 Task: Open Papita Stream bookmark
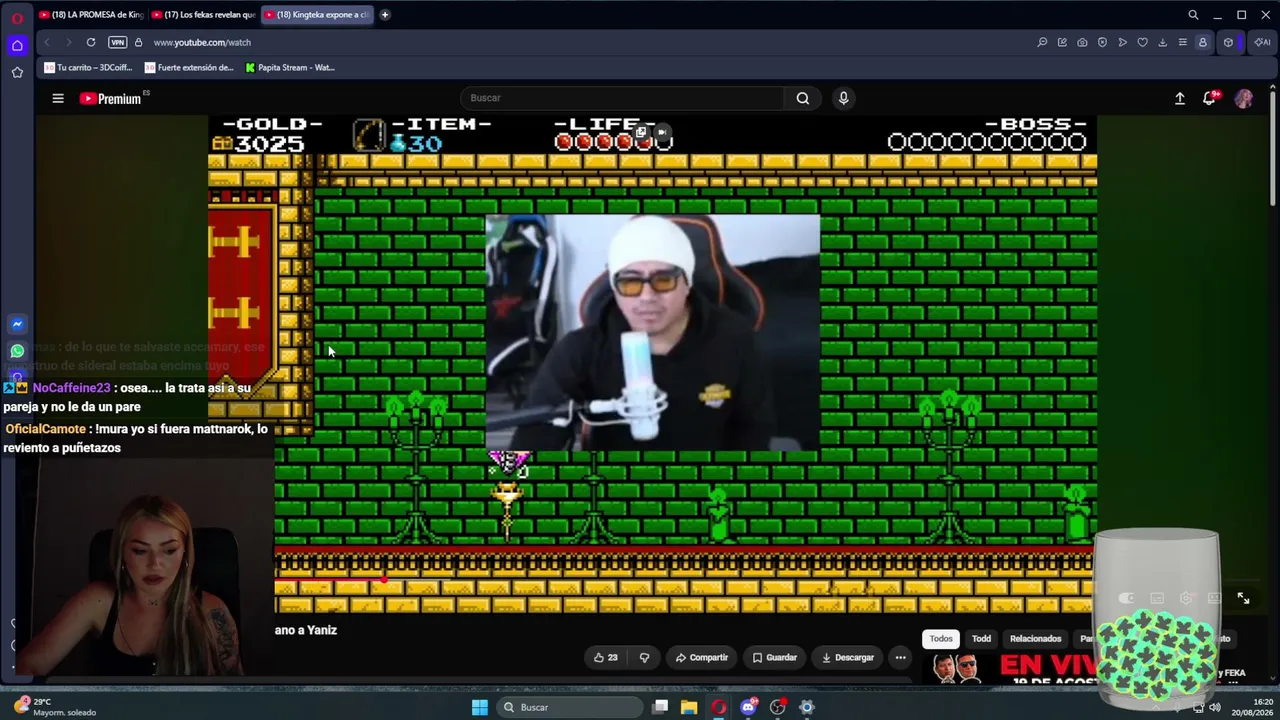(290, 67)
